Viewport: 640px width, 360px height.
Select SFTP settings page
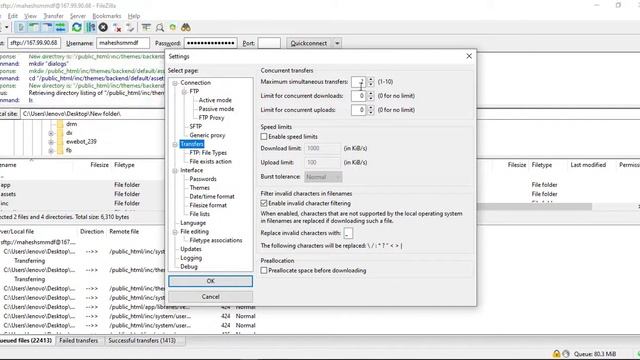[196, 127]
